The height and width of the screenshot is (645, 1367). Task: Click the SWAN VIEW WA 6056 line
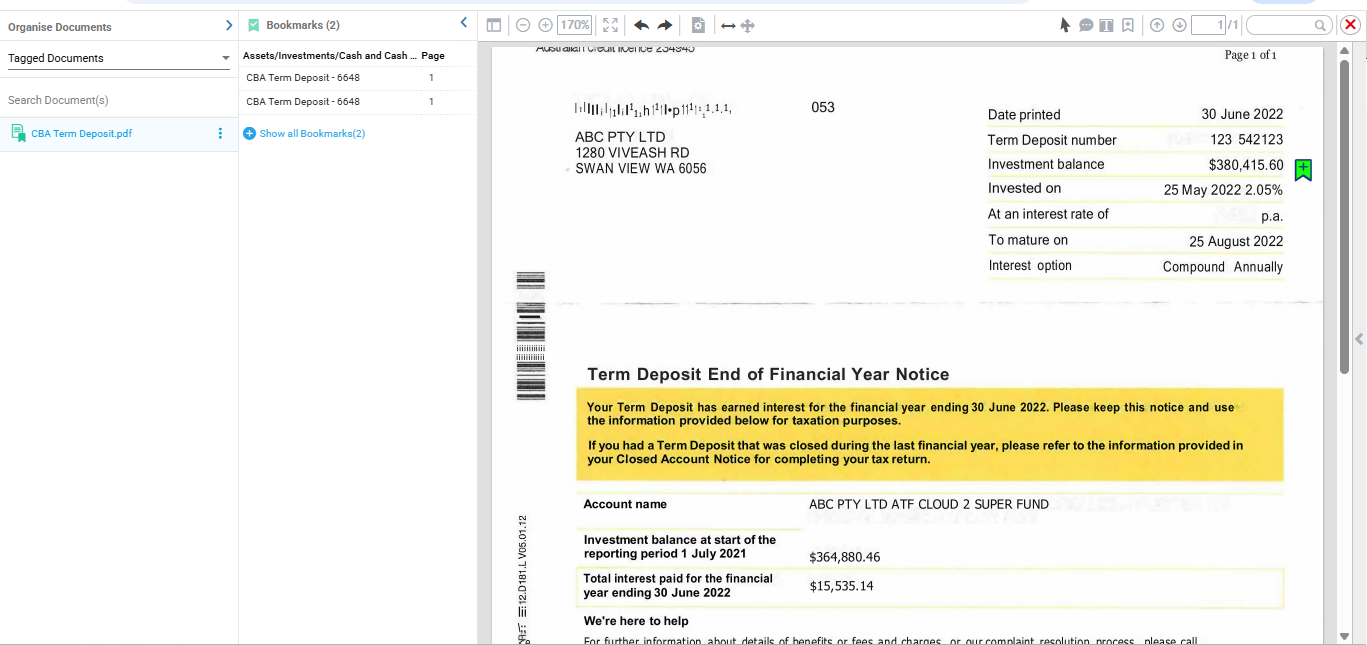point(641,169)
